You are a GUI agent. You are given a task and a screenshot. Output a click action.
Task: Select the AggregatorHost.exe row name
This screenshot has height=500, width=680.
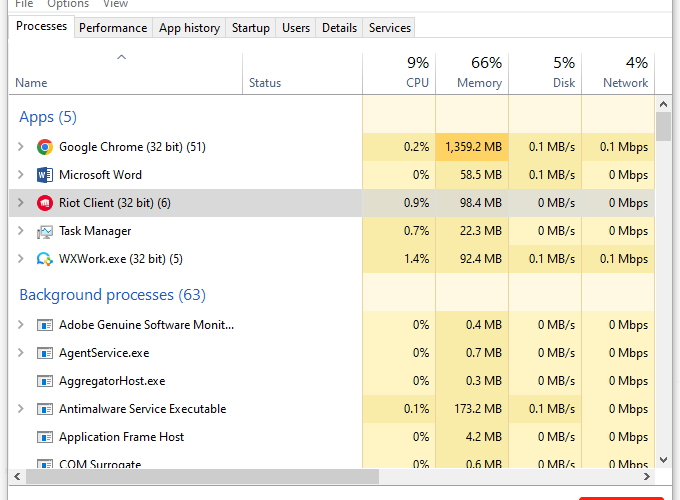coord(112,381)
